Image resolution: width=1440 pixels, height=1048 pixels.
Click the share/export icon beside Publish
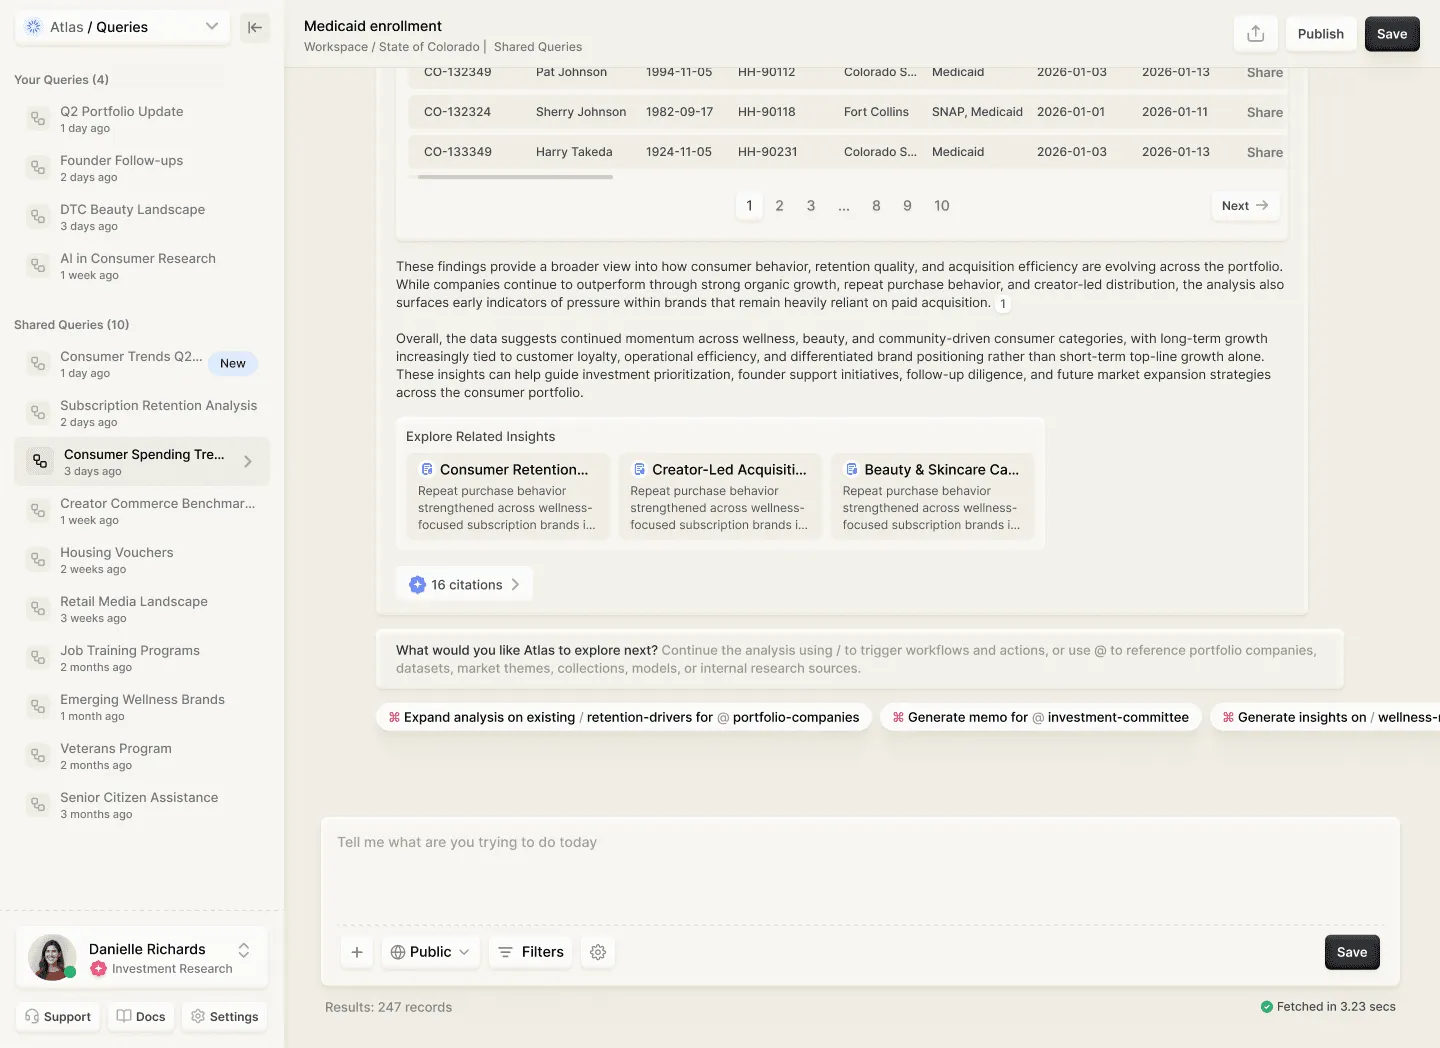[x=1256, y=34]
